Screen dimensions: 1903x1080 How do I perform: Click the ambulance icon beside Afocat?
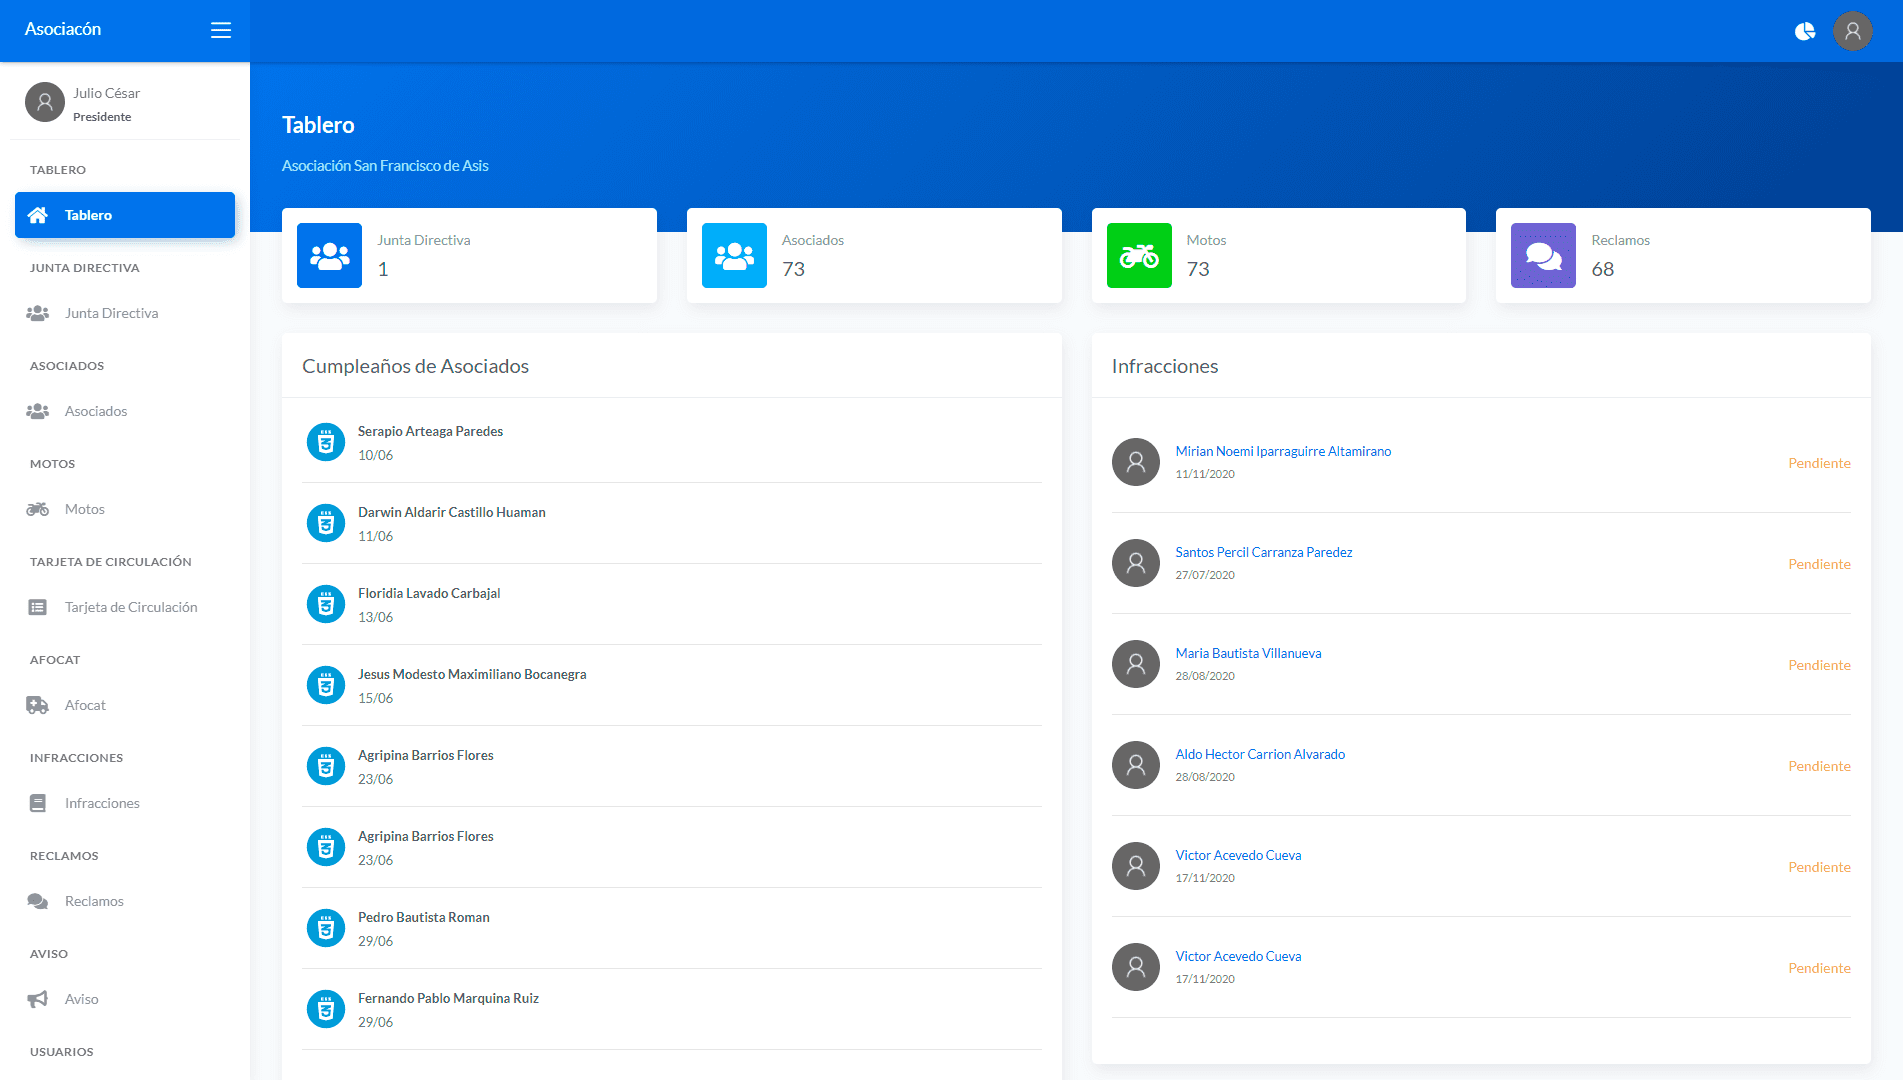pos(38,705)
